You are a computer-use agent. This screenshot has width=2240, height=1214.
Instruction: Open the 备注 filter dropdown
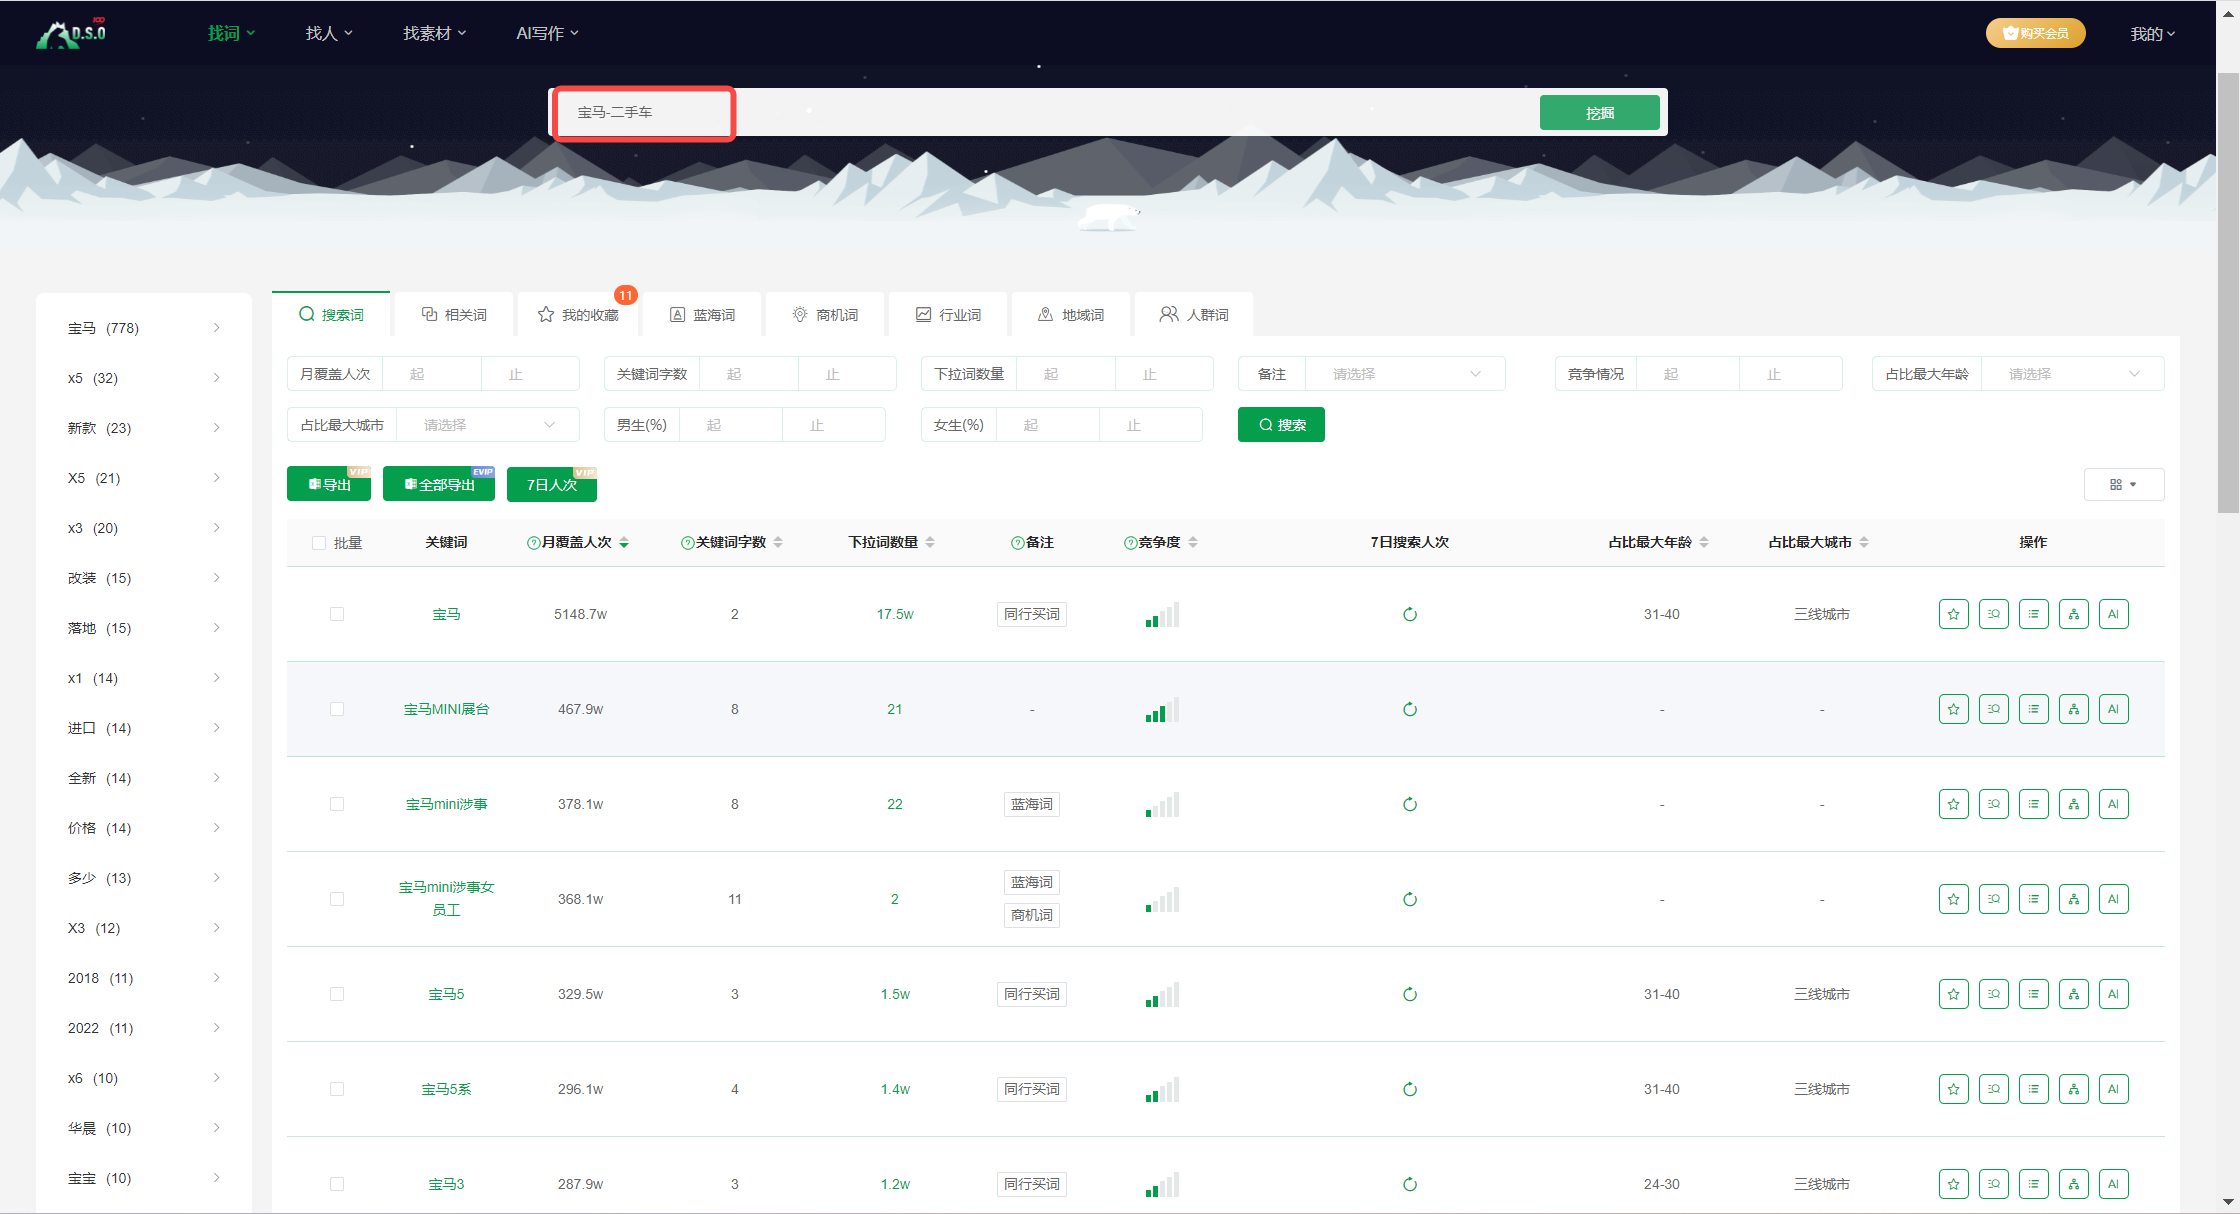1405,374
